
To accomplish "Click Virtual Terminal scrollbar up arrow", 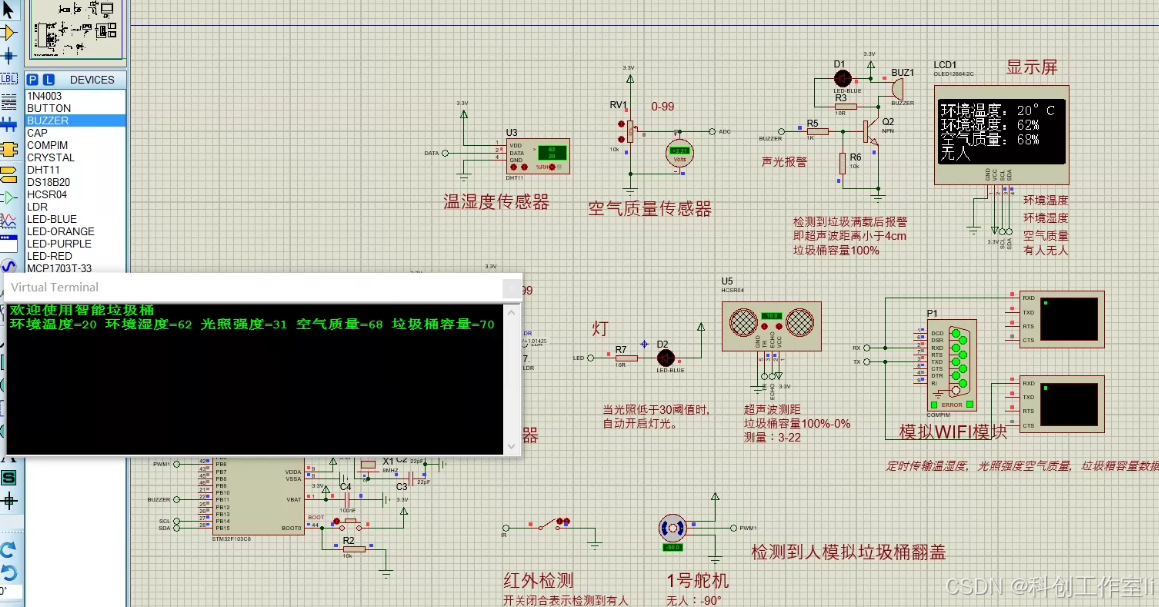I will coord(511,313).
